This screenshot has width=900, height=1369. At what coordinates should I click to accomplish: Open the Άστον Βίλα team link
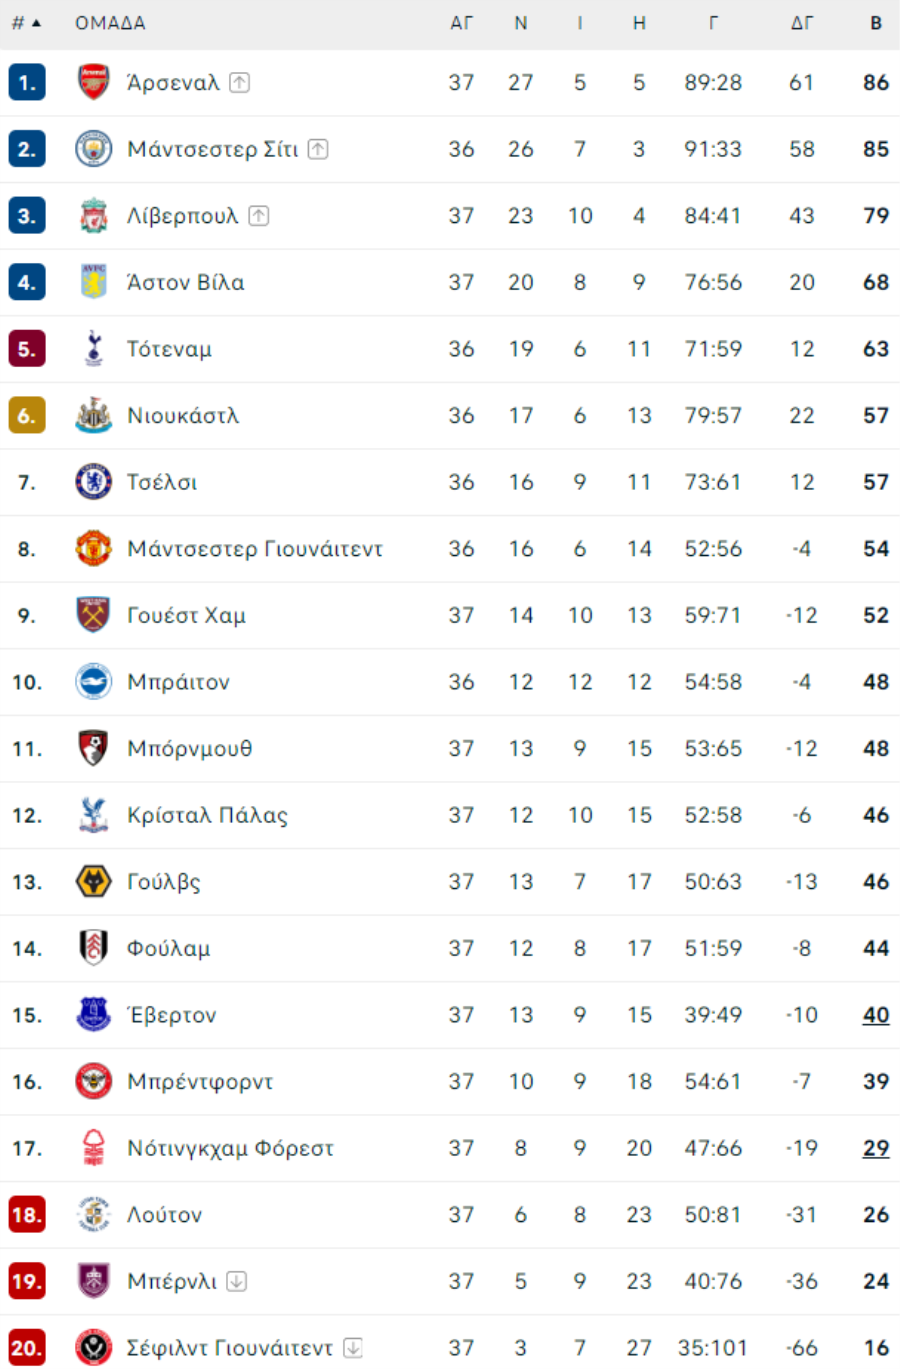(186, 283)
